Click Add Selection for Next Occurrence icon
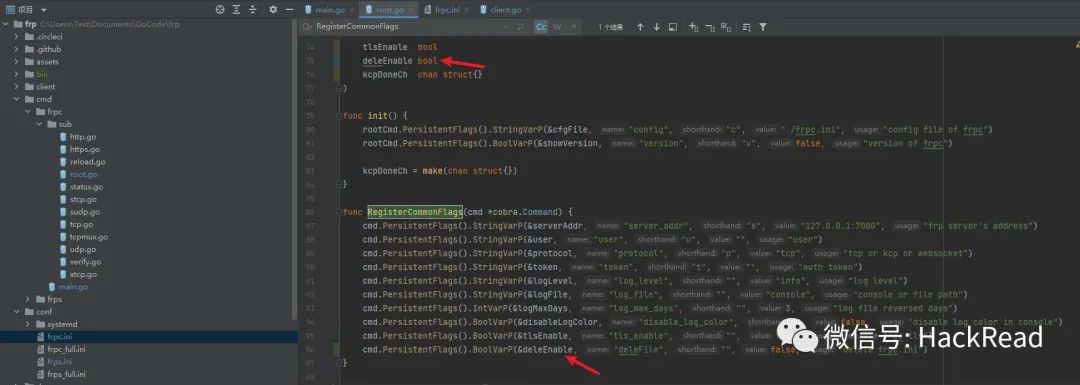 tap(694, 27)
